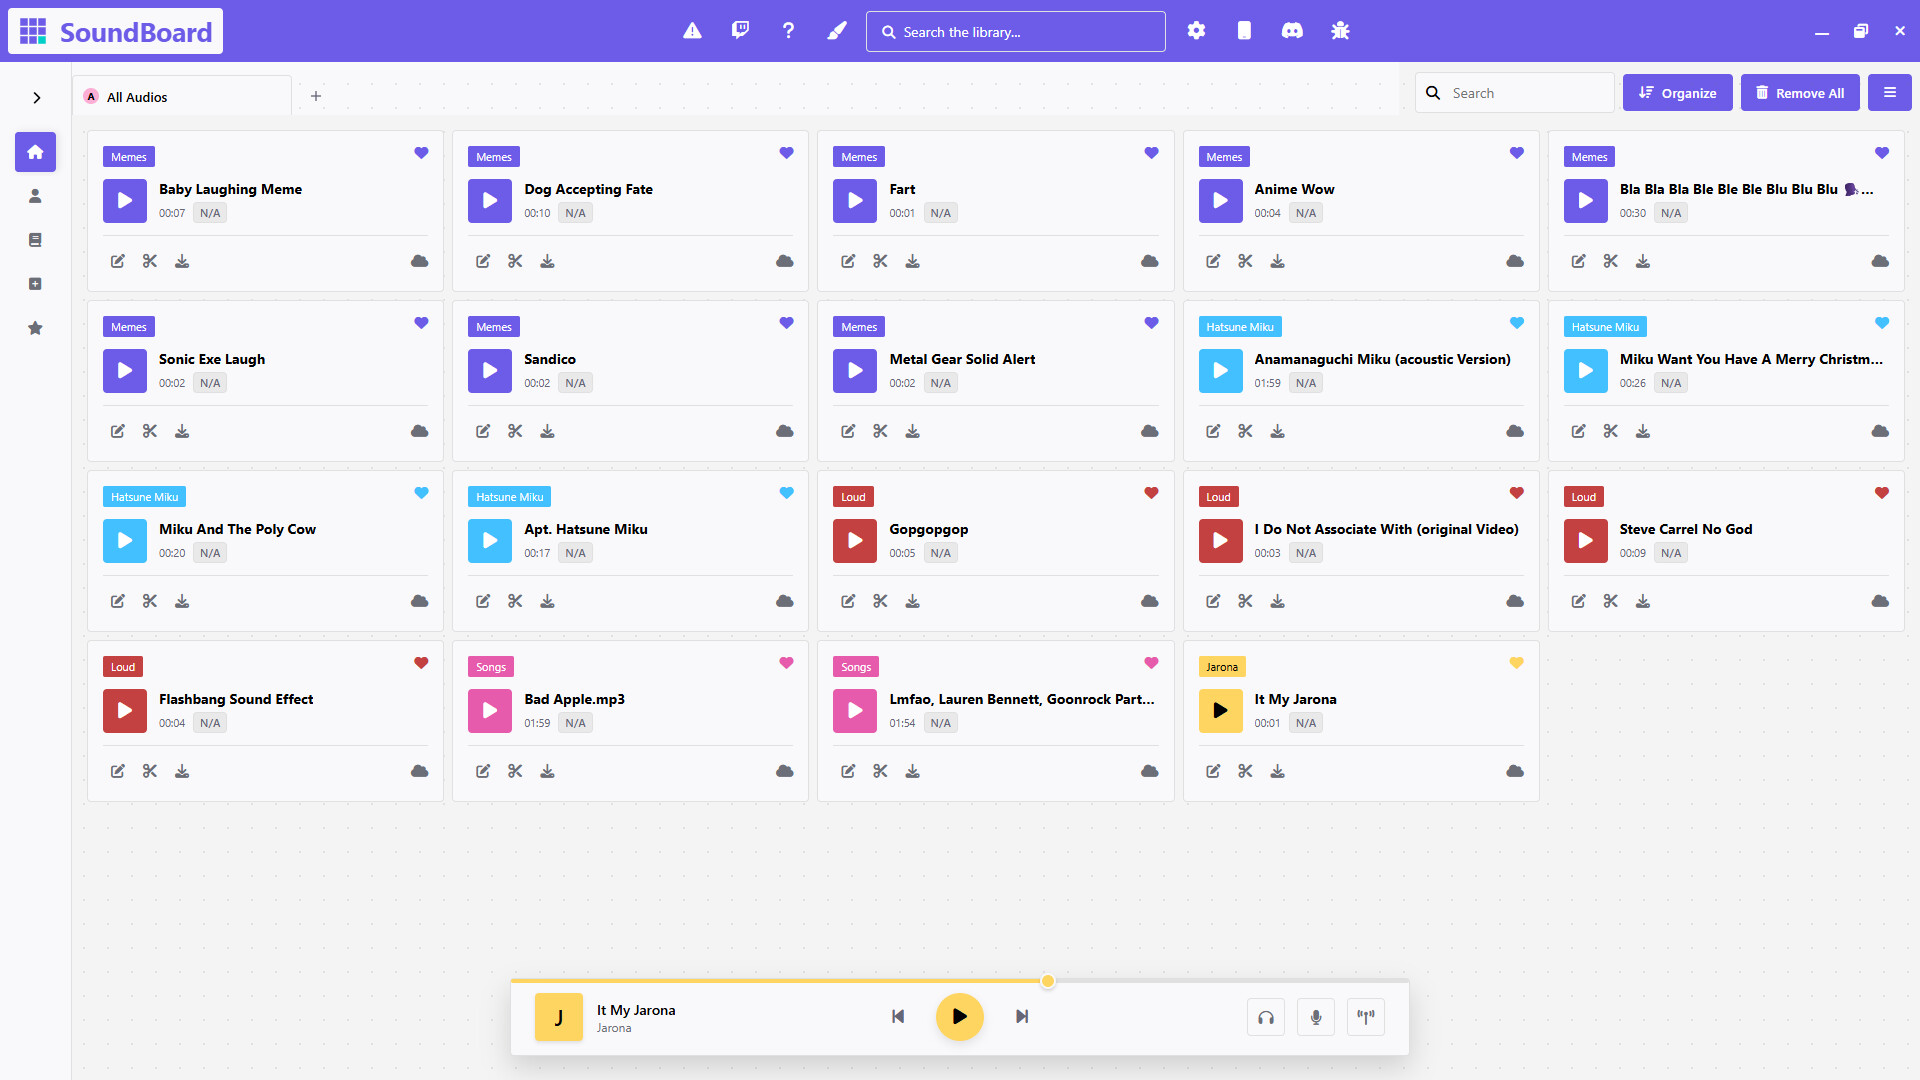Image resolution: width=1920 pixels, height=1080 pixels.
Task: Open the book library icon in sidebar
Action: click(35, 240)
